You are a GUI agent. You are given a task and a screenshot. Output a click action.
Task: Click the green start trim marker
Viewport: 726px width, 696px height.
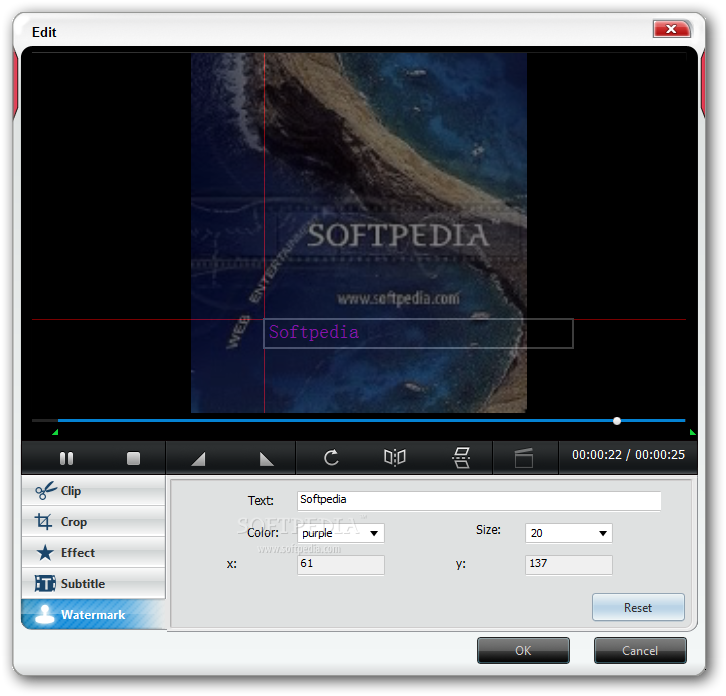click(55, 432)
